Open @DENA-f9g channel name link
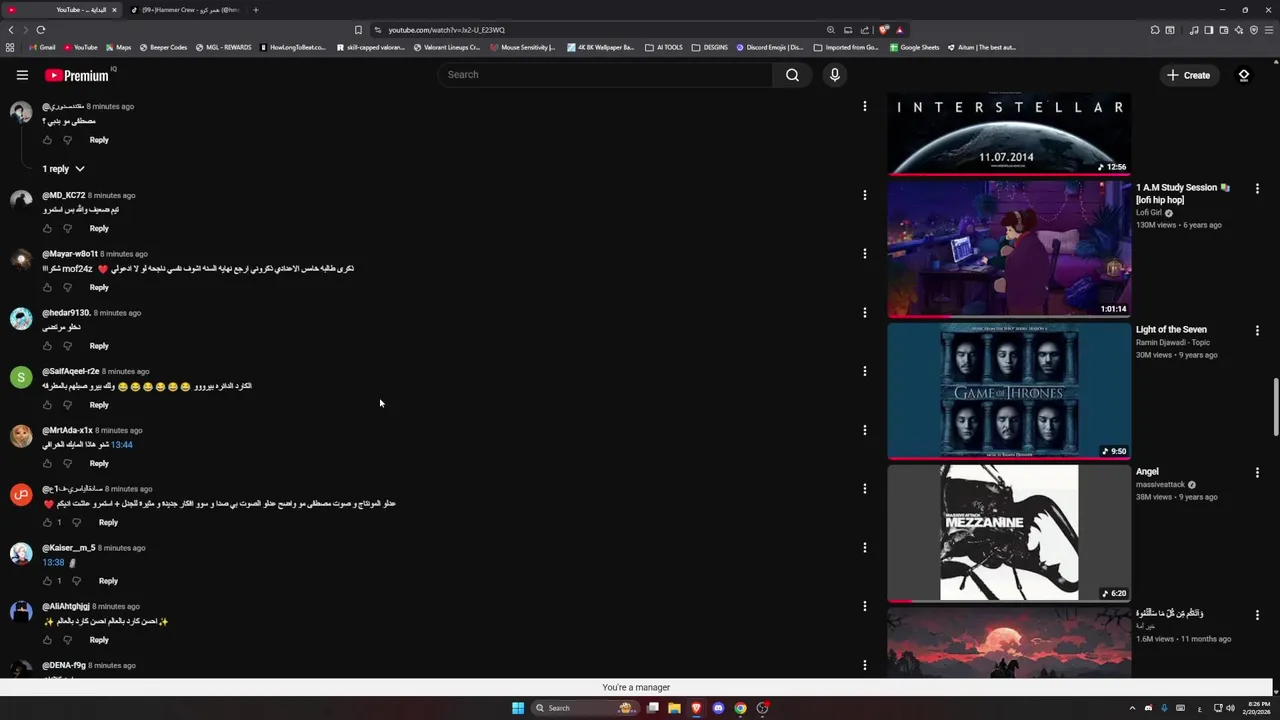1280x720 pixels. pos(64,666)
